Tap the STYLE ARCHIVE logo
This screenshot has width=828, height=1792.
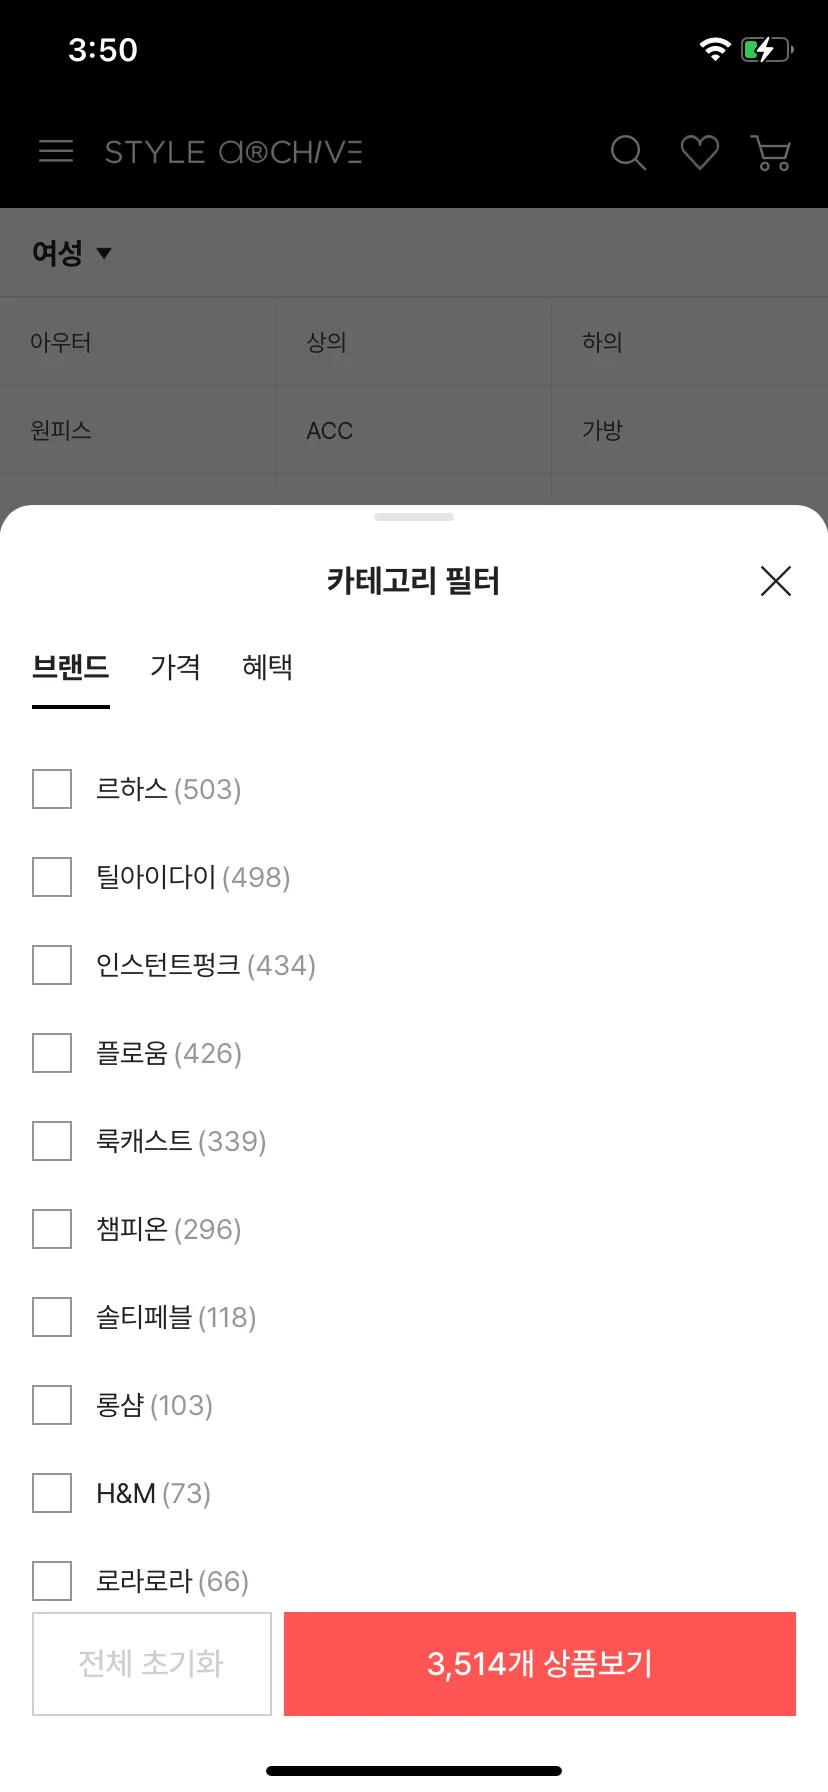[x=234, y=152]
